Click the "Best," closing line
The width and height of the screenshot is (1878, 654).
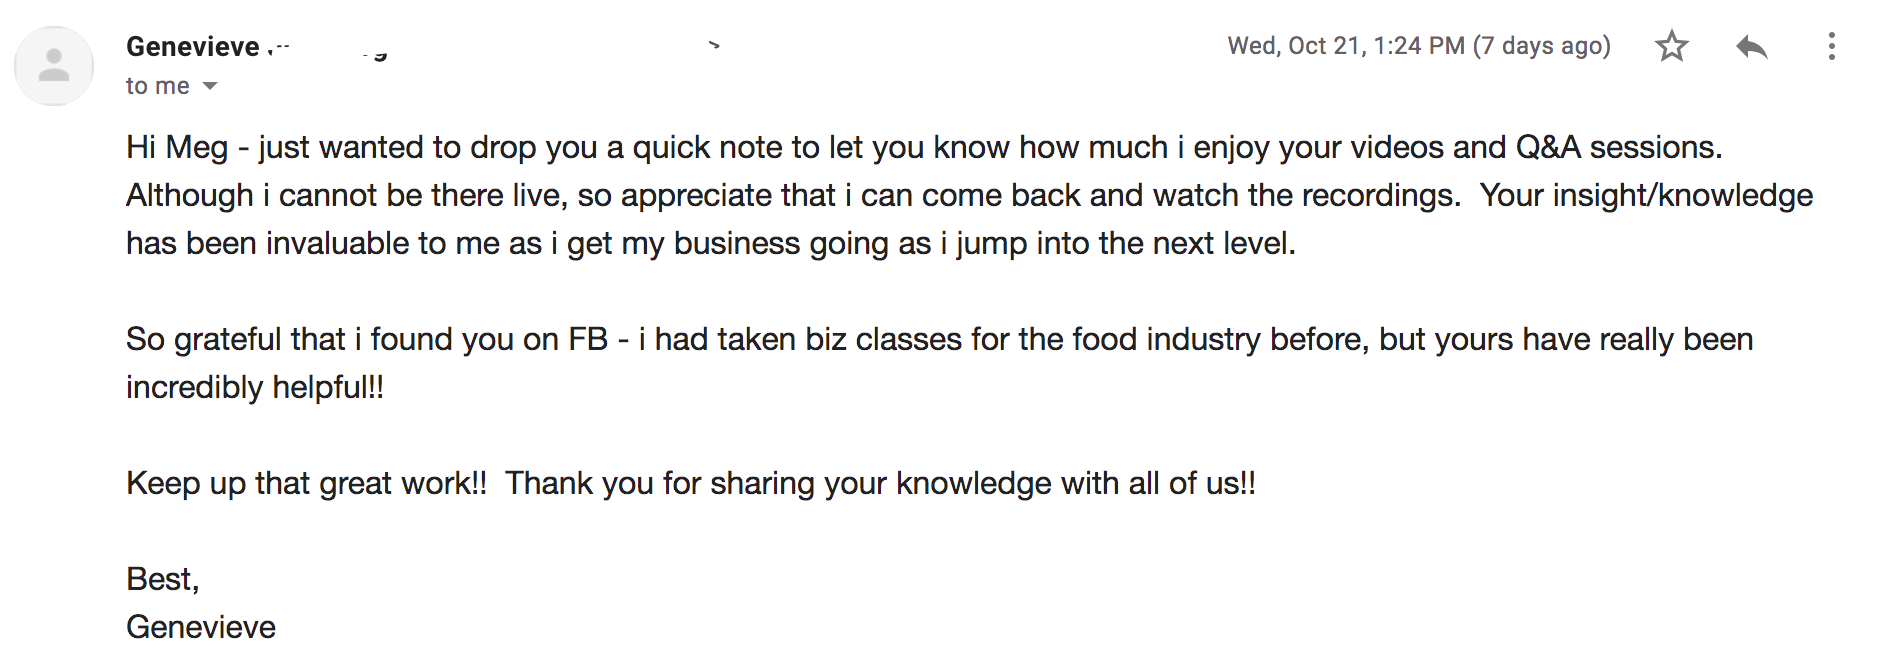tap(163, 579)
